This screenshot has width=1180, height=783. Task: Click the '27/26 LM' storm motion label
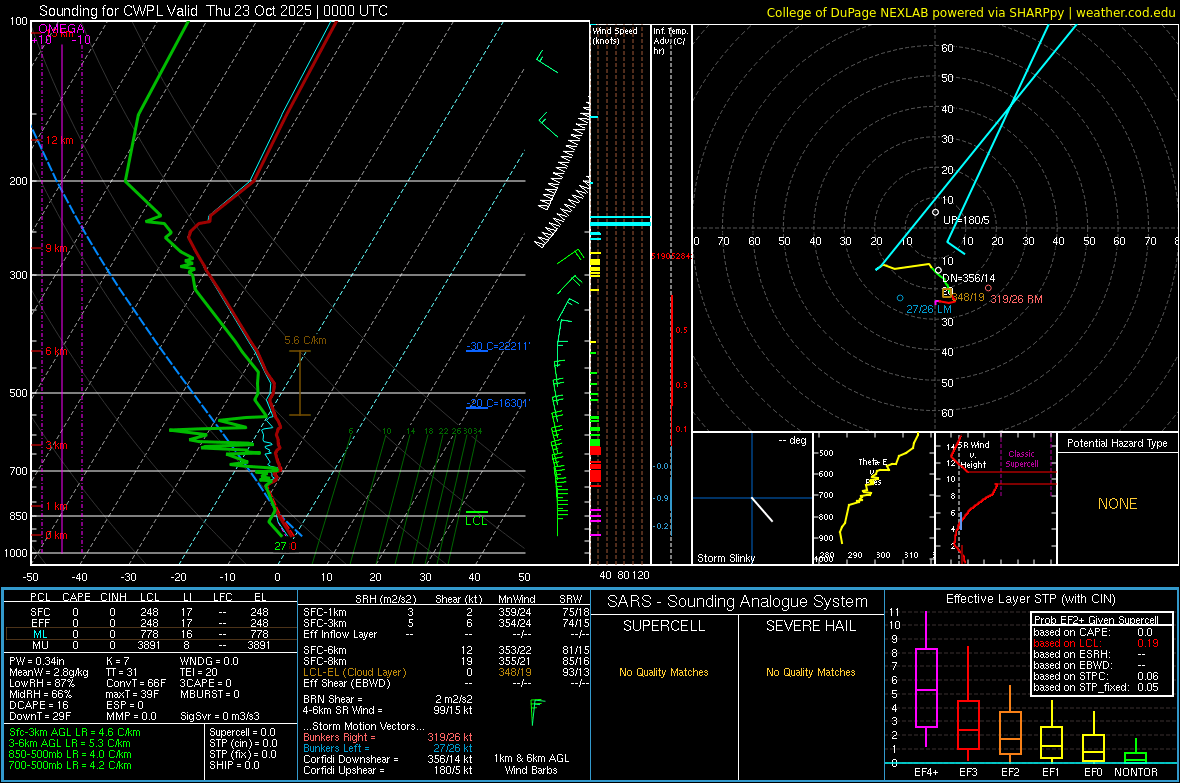tap(929, 309)
